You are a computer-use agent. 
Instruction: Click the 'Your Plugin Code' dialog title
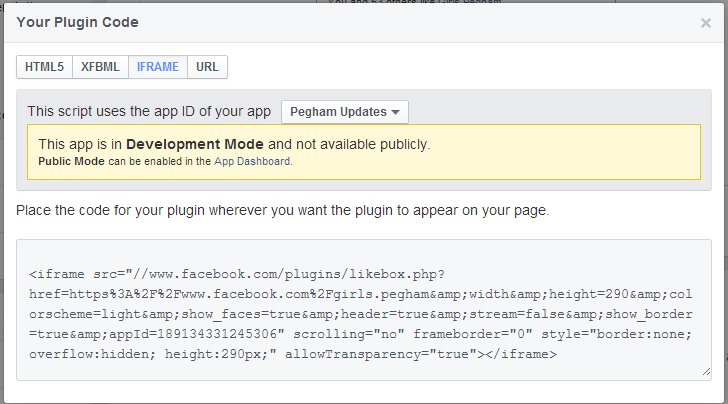(78, 22)
